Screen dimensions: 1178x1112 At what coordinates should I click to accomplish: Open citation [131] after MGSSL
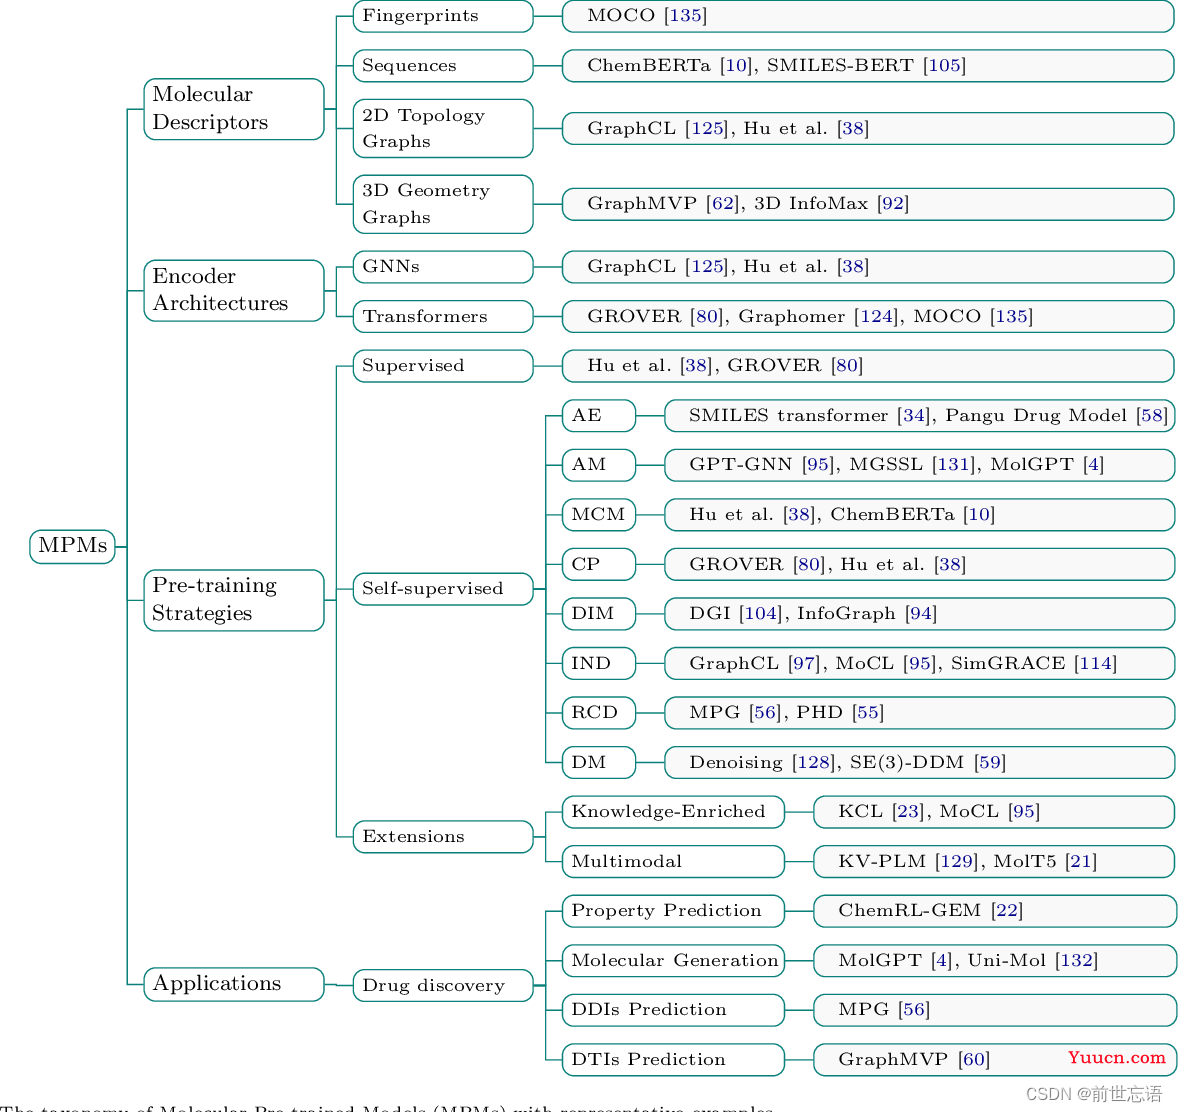click(x=954, y=465)
